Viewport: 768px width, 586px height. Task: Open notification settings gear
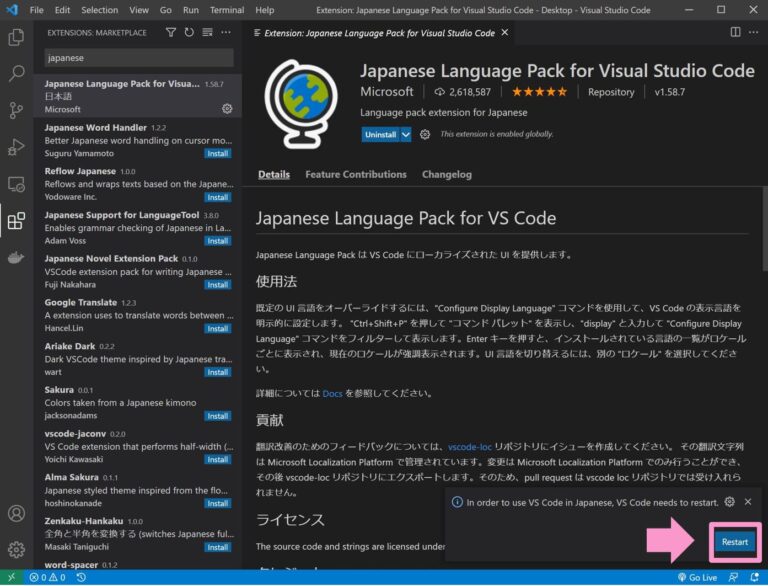pyautogui.click(x=729, y=502)
